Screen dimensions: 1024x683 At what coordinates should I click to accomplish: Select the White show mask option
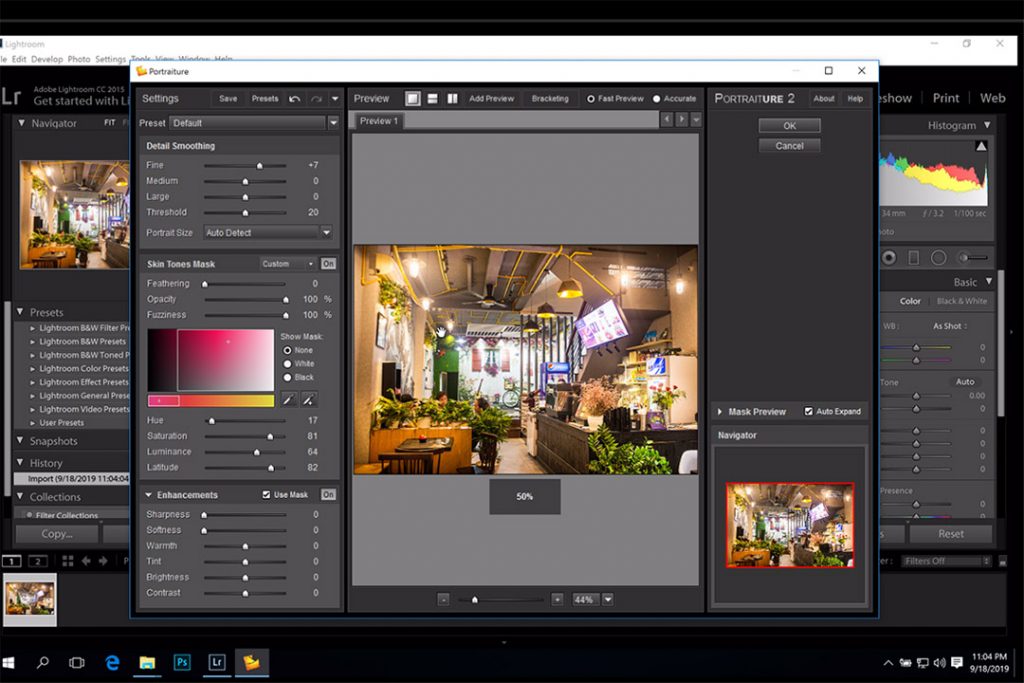coord(288,364)
